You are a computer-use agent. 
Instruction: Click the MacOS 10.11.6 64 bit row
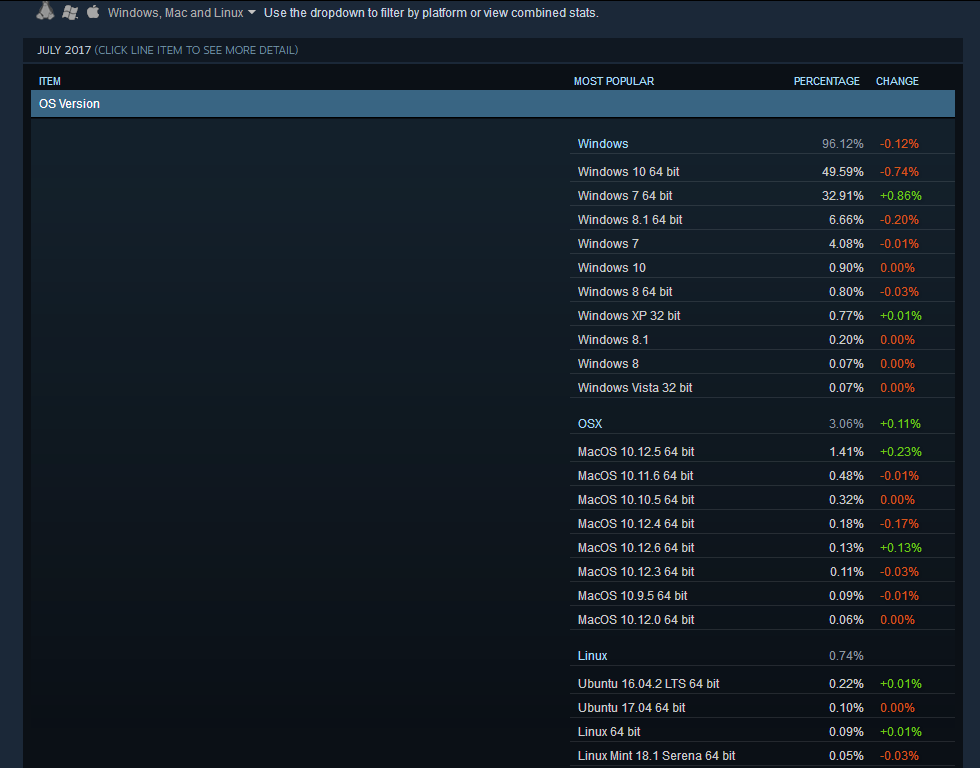[762, 476]
